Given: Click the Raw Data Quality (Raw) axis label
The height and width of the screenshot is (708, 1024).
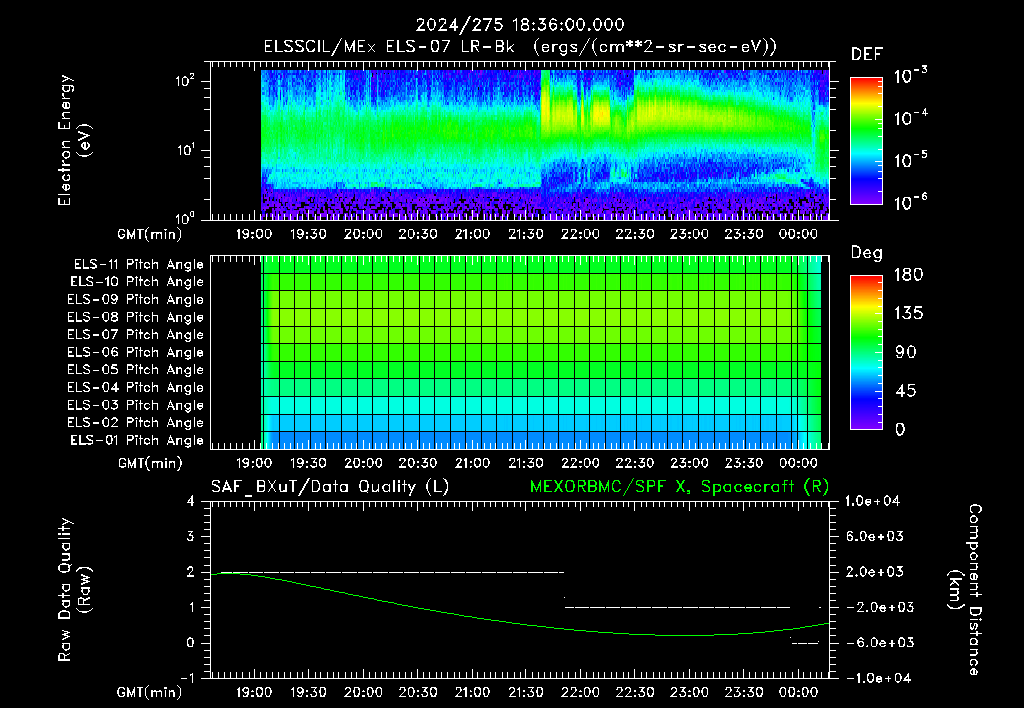Looking at the screenshot, I should pyautogui.click(x=74, y=590).
